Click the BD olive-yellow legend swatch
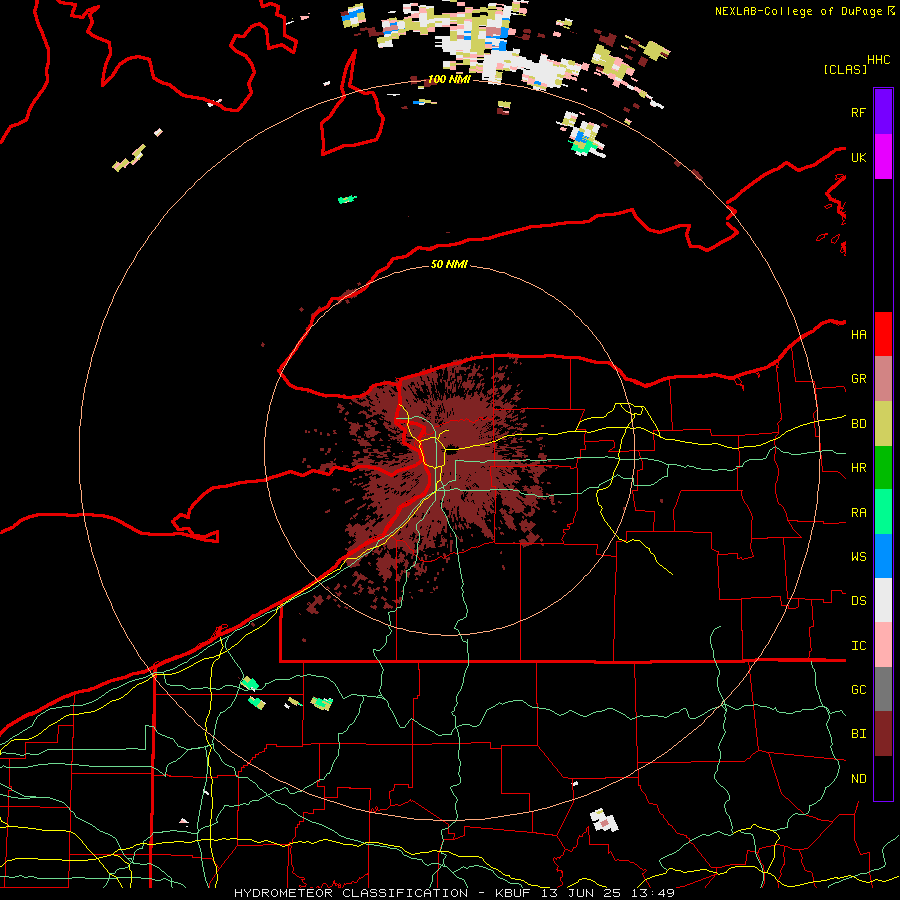Viewport: 900px width, 900px height. (x=883, y=423)
